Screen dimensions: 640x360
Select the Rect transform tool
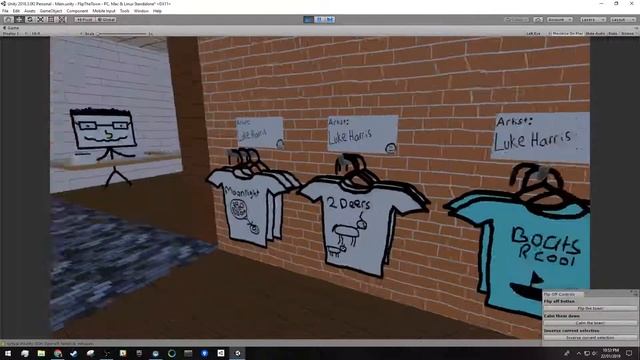click(51, 20)
